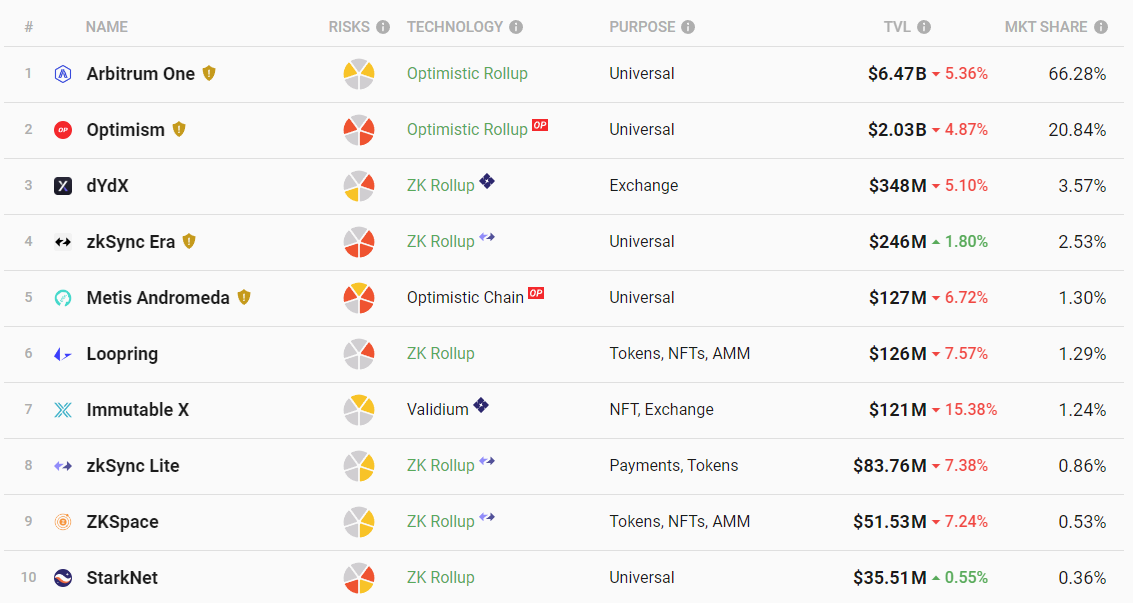Click the OP stack badge next to Optimistic Chain
The width and height of the screenshot is (1133, 603).
click(537, 294)
